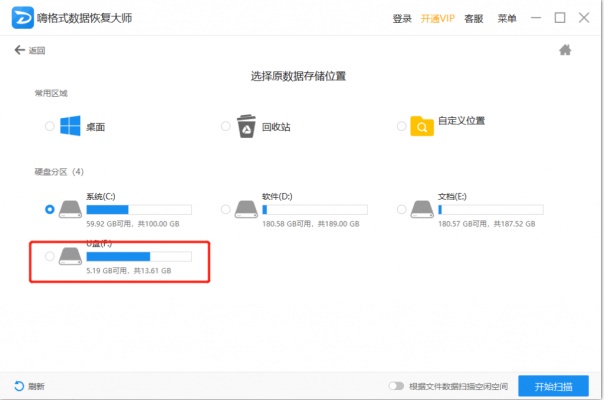The image size is (604, 400).
Task: Click the custom location folder icon
Action: [422, 126]
